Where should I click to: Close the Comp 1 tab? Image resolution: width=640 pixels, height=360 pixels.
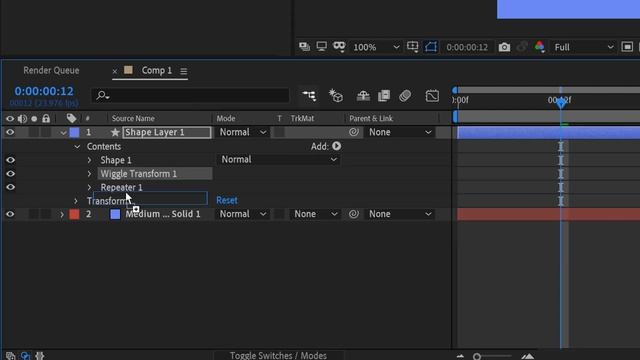115,71
